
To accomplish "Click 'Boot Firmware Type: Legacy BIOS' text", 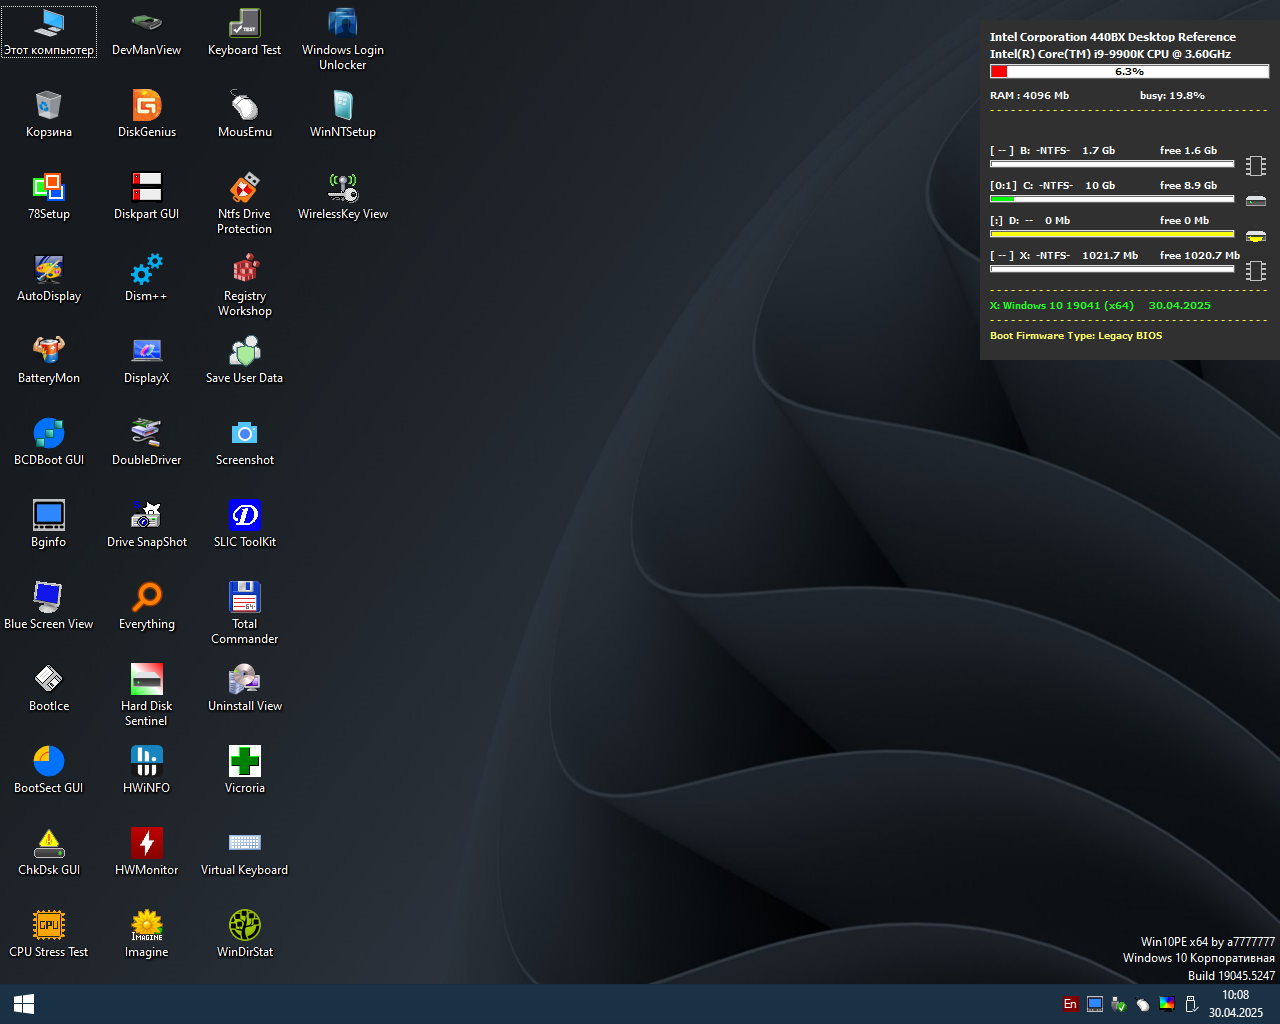I will point(1076,336).
